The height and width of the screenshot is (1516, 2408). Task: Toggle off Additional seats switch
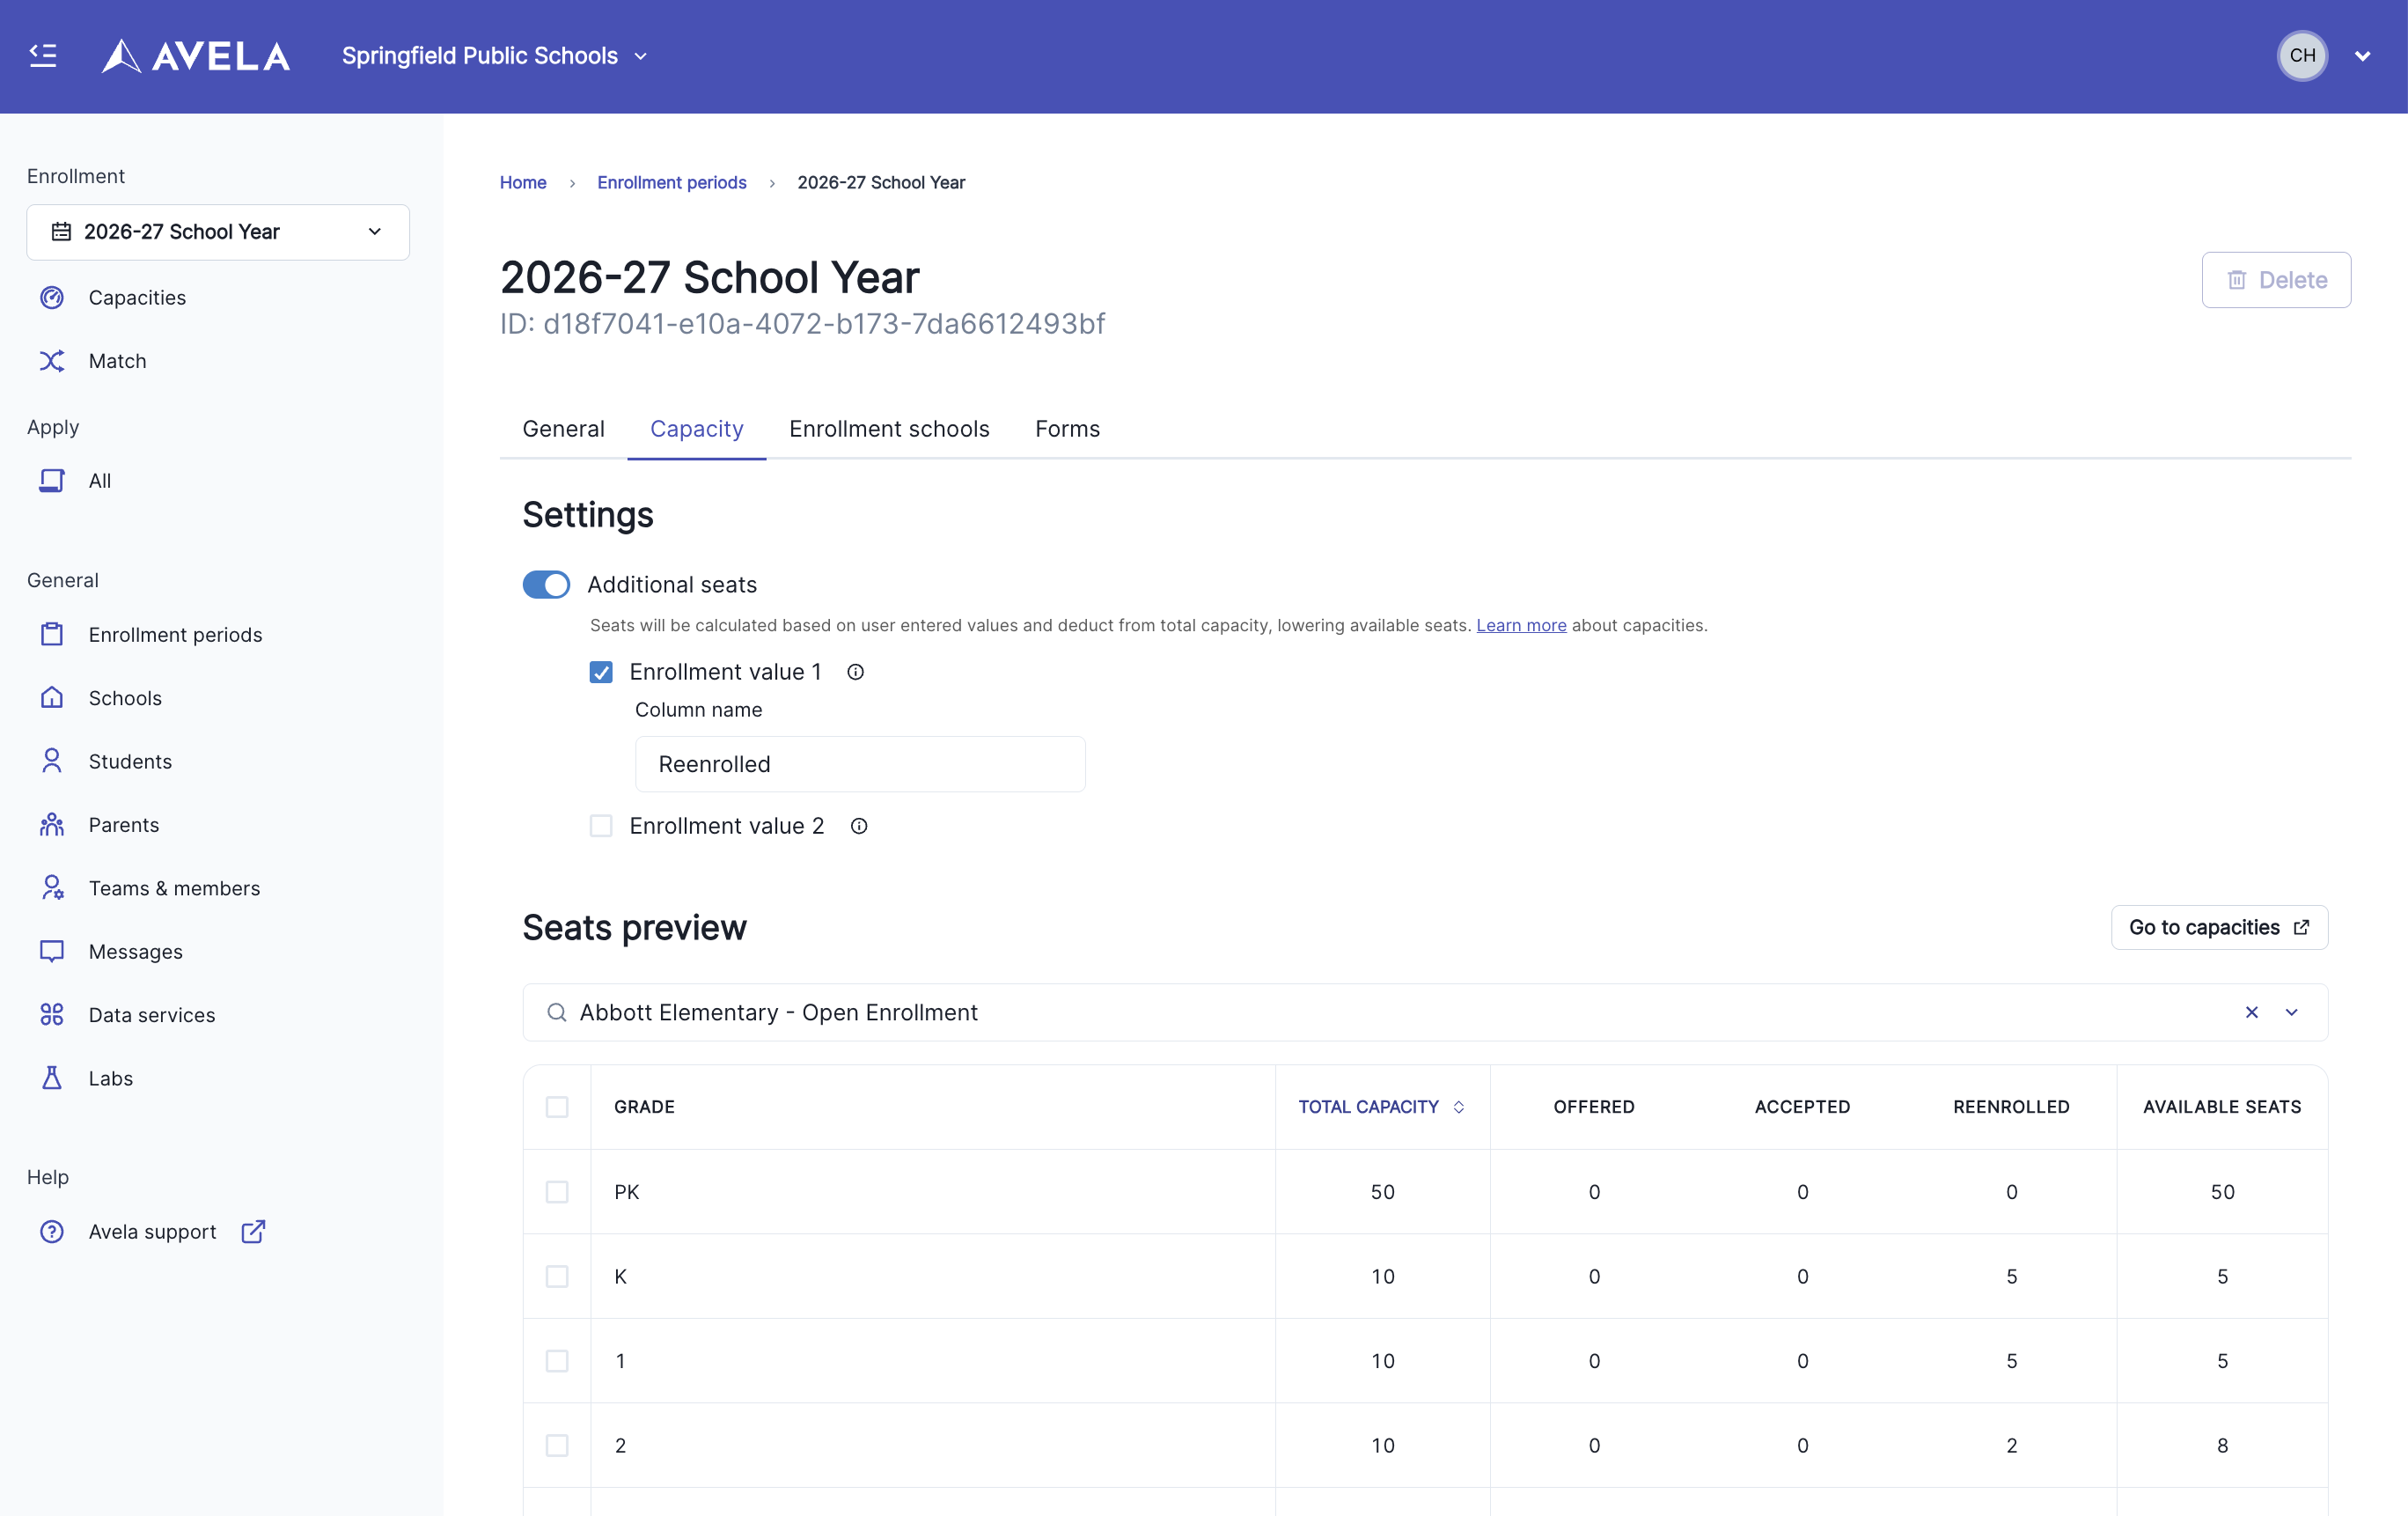pyautogui.click(x=546, y=585)
